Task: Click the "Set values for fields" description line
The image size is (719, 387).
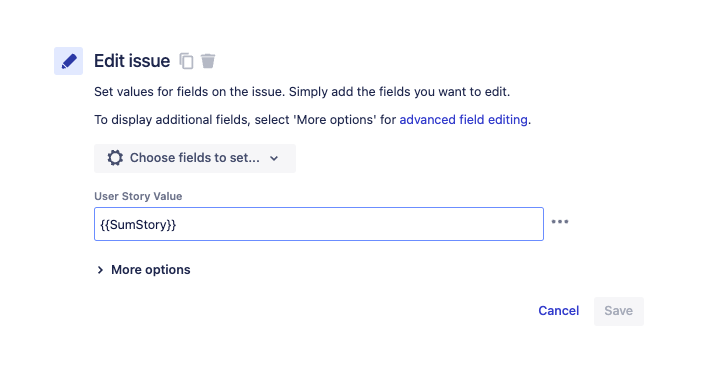Action: click(302, 92)
